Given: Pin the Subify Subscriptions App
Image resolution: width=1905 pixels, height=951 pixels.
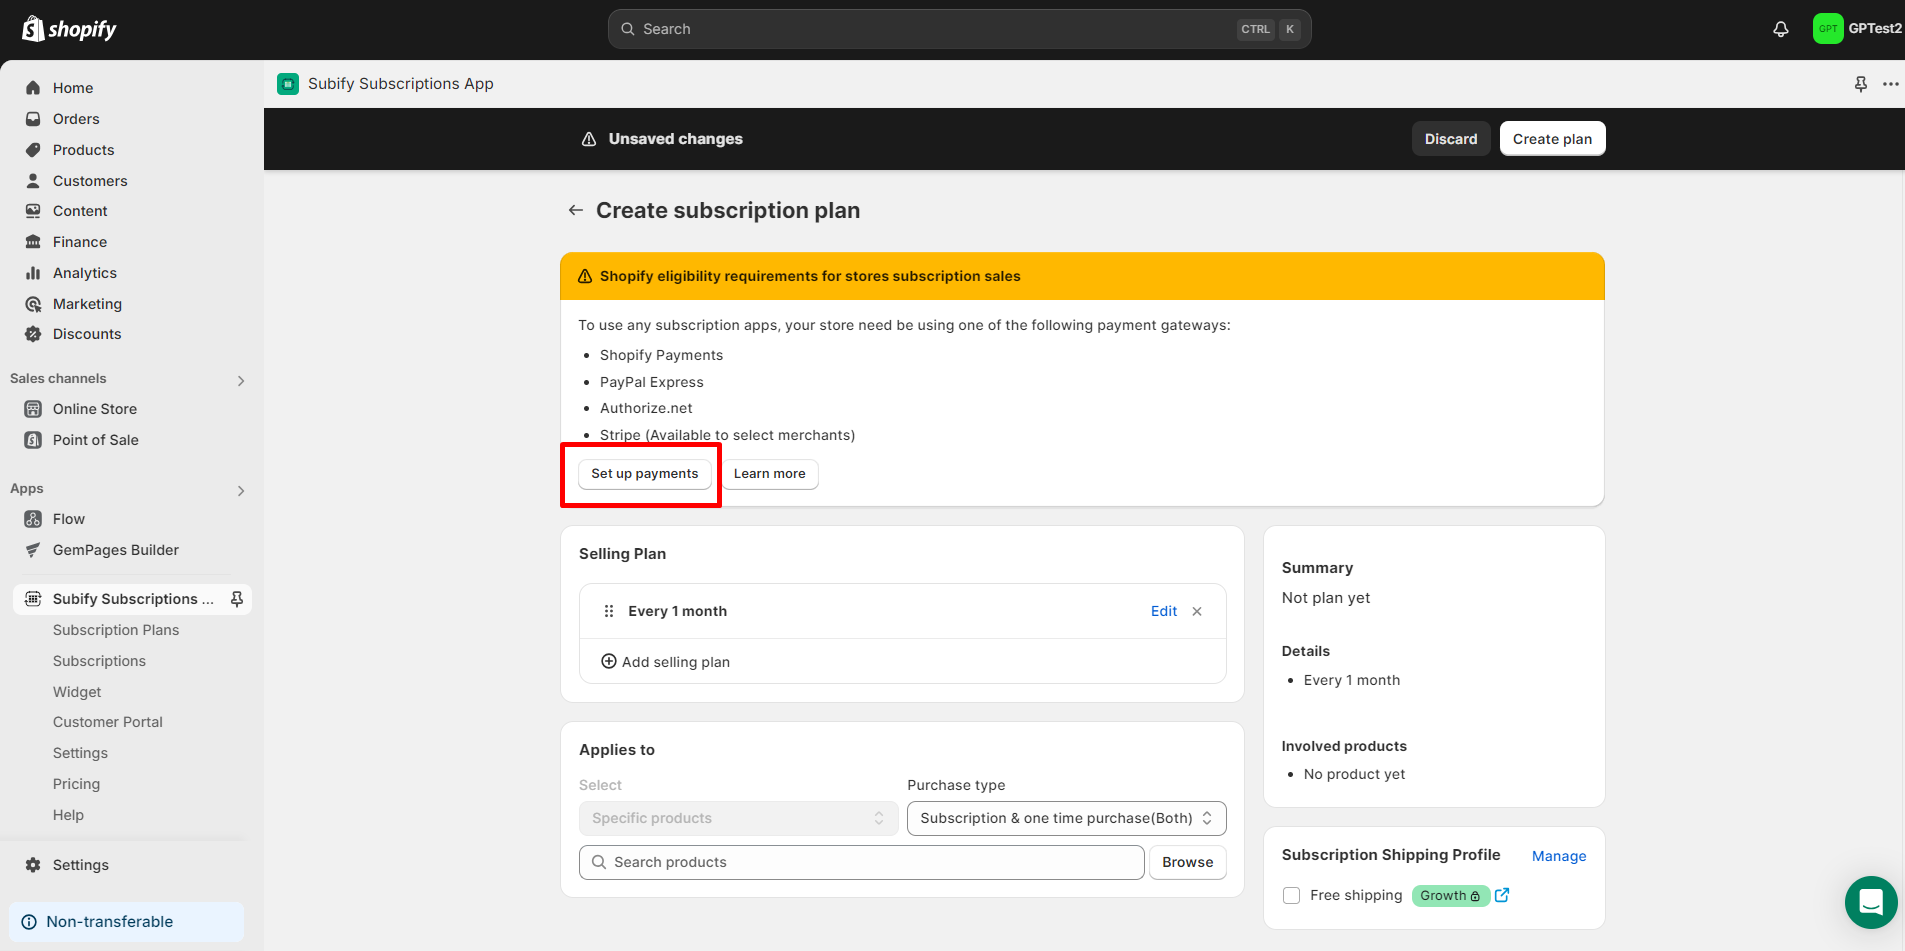Looking at the screenshot, I should (1860, 84).
